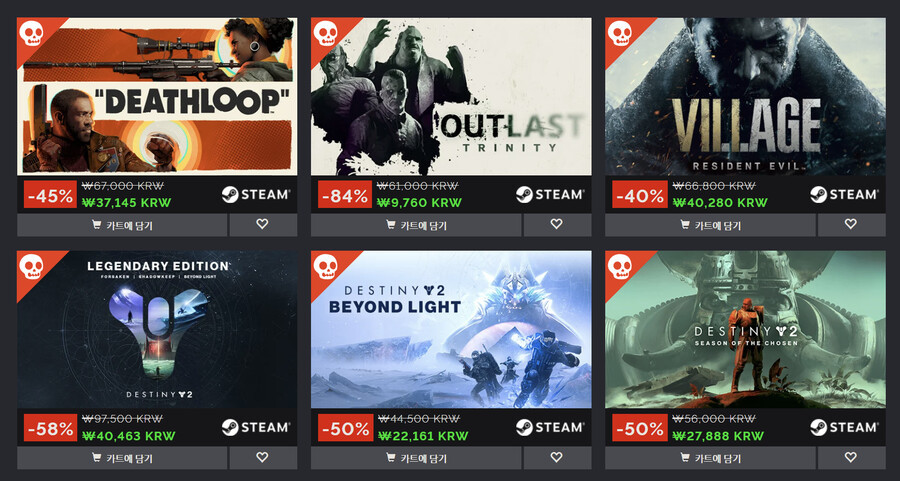900x481 pixels.
Task: Add Outlast Trinity to cart
Action: tap(416, 225)
